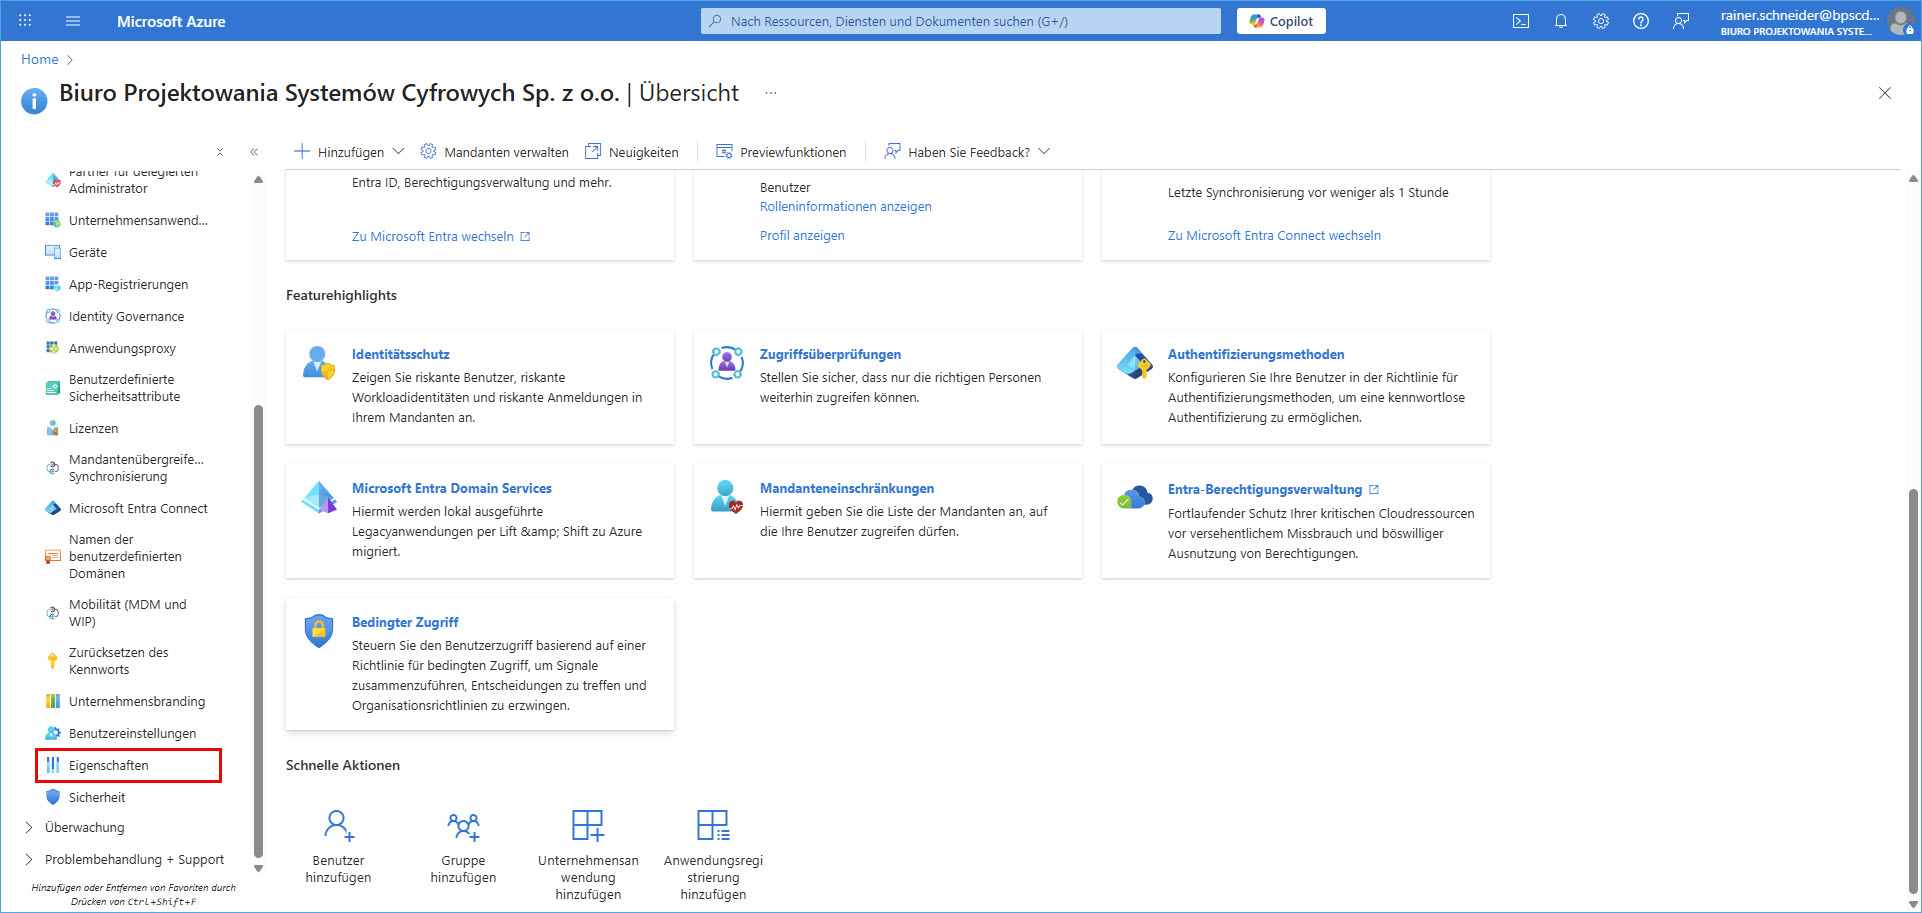Click the Zurücksetzen des Kennworts key icon
This screenshot has width=1922, height=913.
pos(53,661)
